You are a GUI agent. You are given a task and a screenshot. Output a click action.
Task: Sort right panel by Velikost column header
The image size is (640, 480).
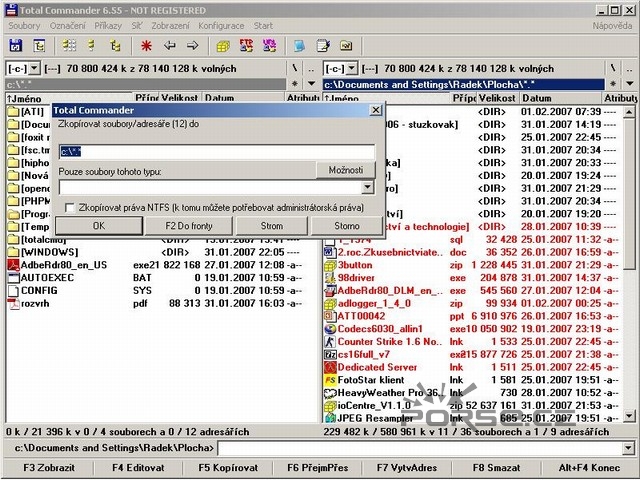[498, 98]
